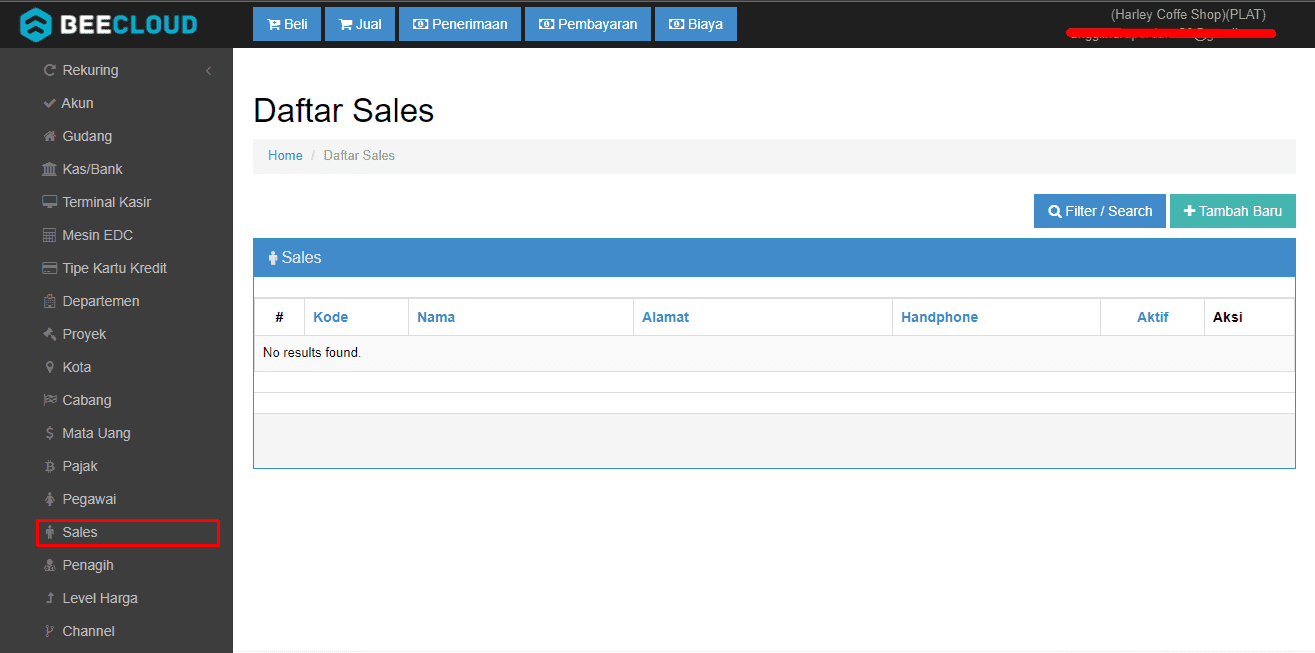This screenshot has height=653, width=1315.
Task: Click the Akun checkmark icon
Action: click(x=50, y=103)
